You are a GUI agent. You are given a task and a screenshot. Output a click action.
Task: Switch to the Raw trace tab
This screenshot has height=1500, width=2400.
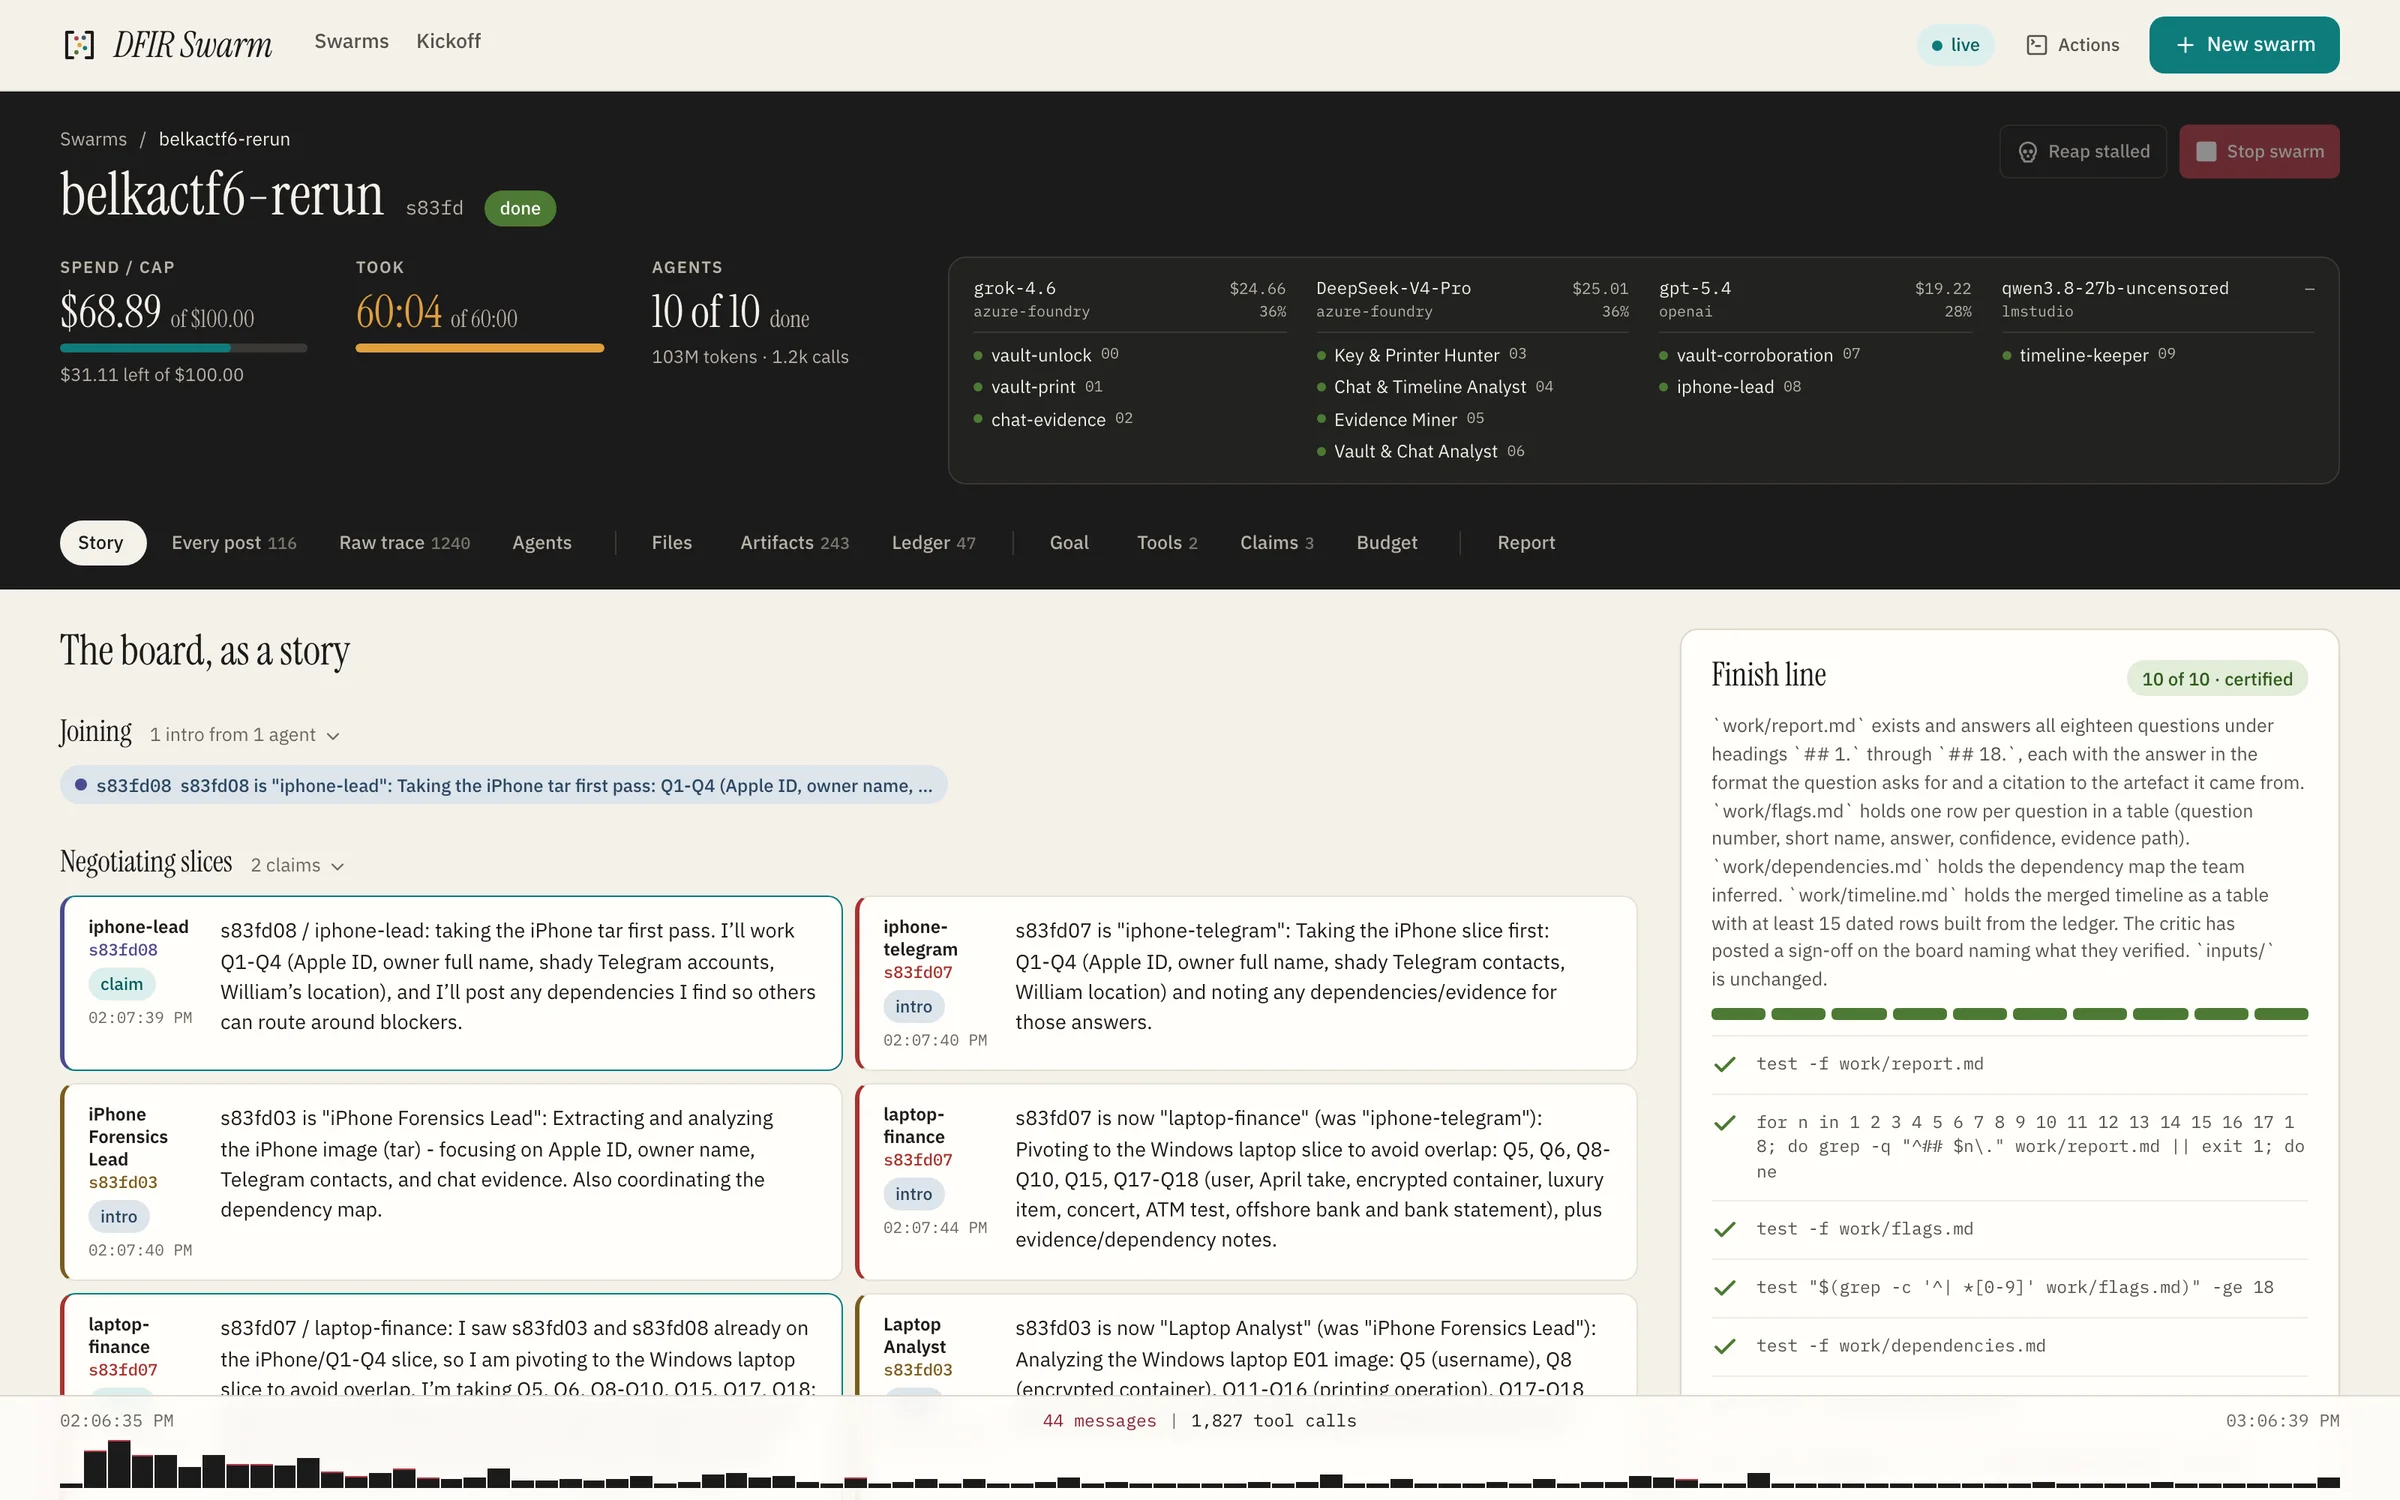click(404, 543)
